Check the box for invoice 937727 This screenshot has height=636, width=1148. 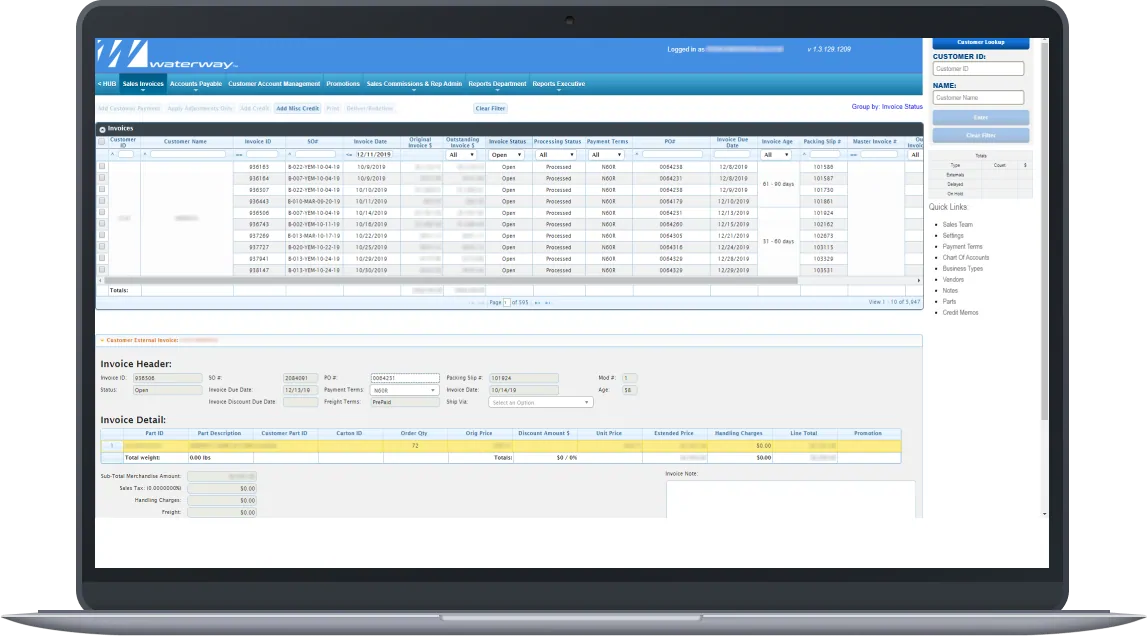tap(102, 247)
